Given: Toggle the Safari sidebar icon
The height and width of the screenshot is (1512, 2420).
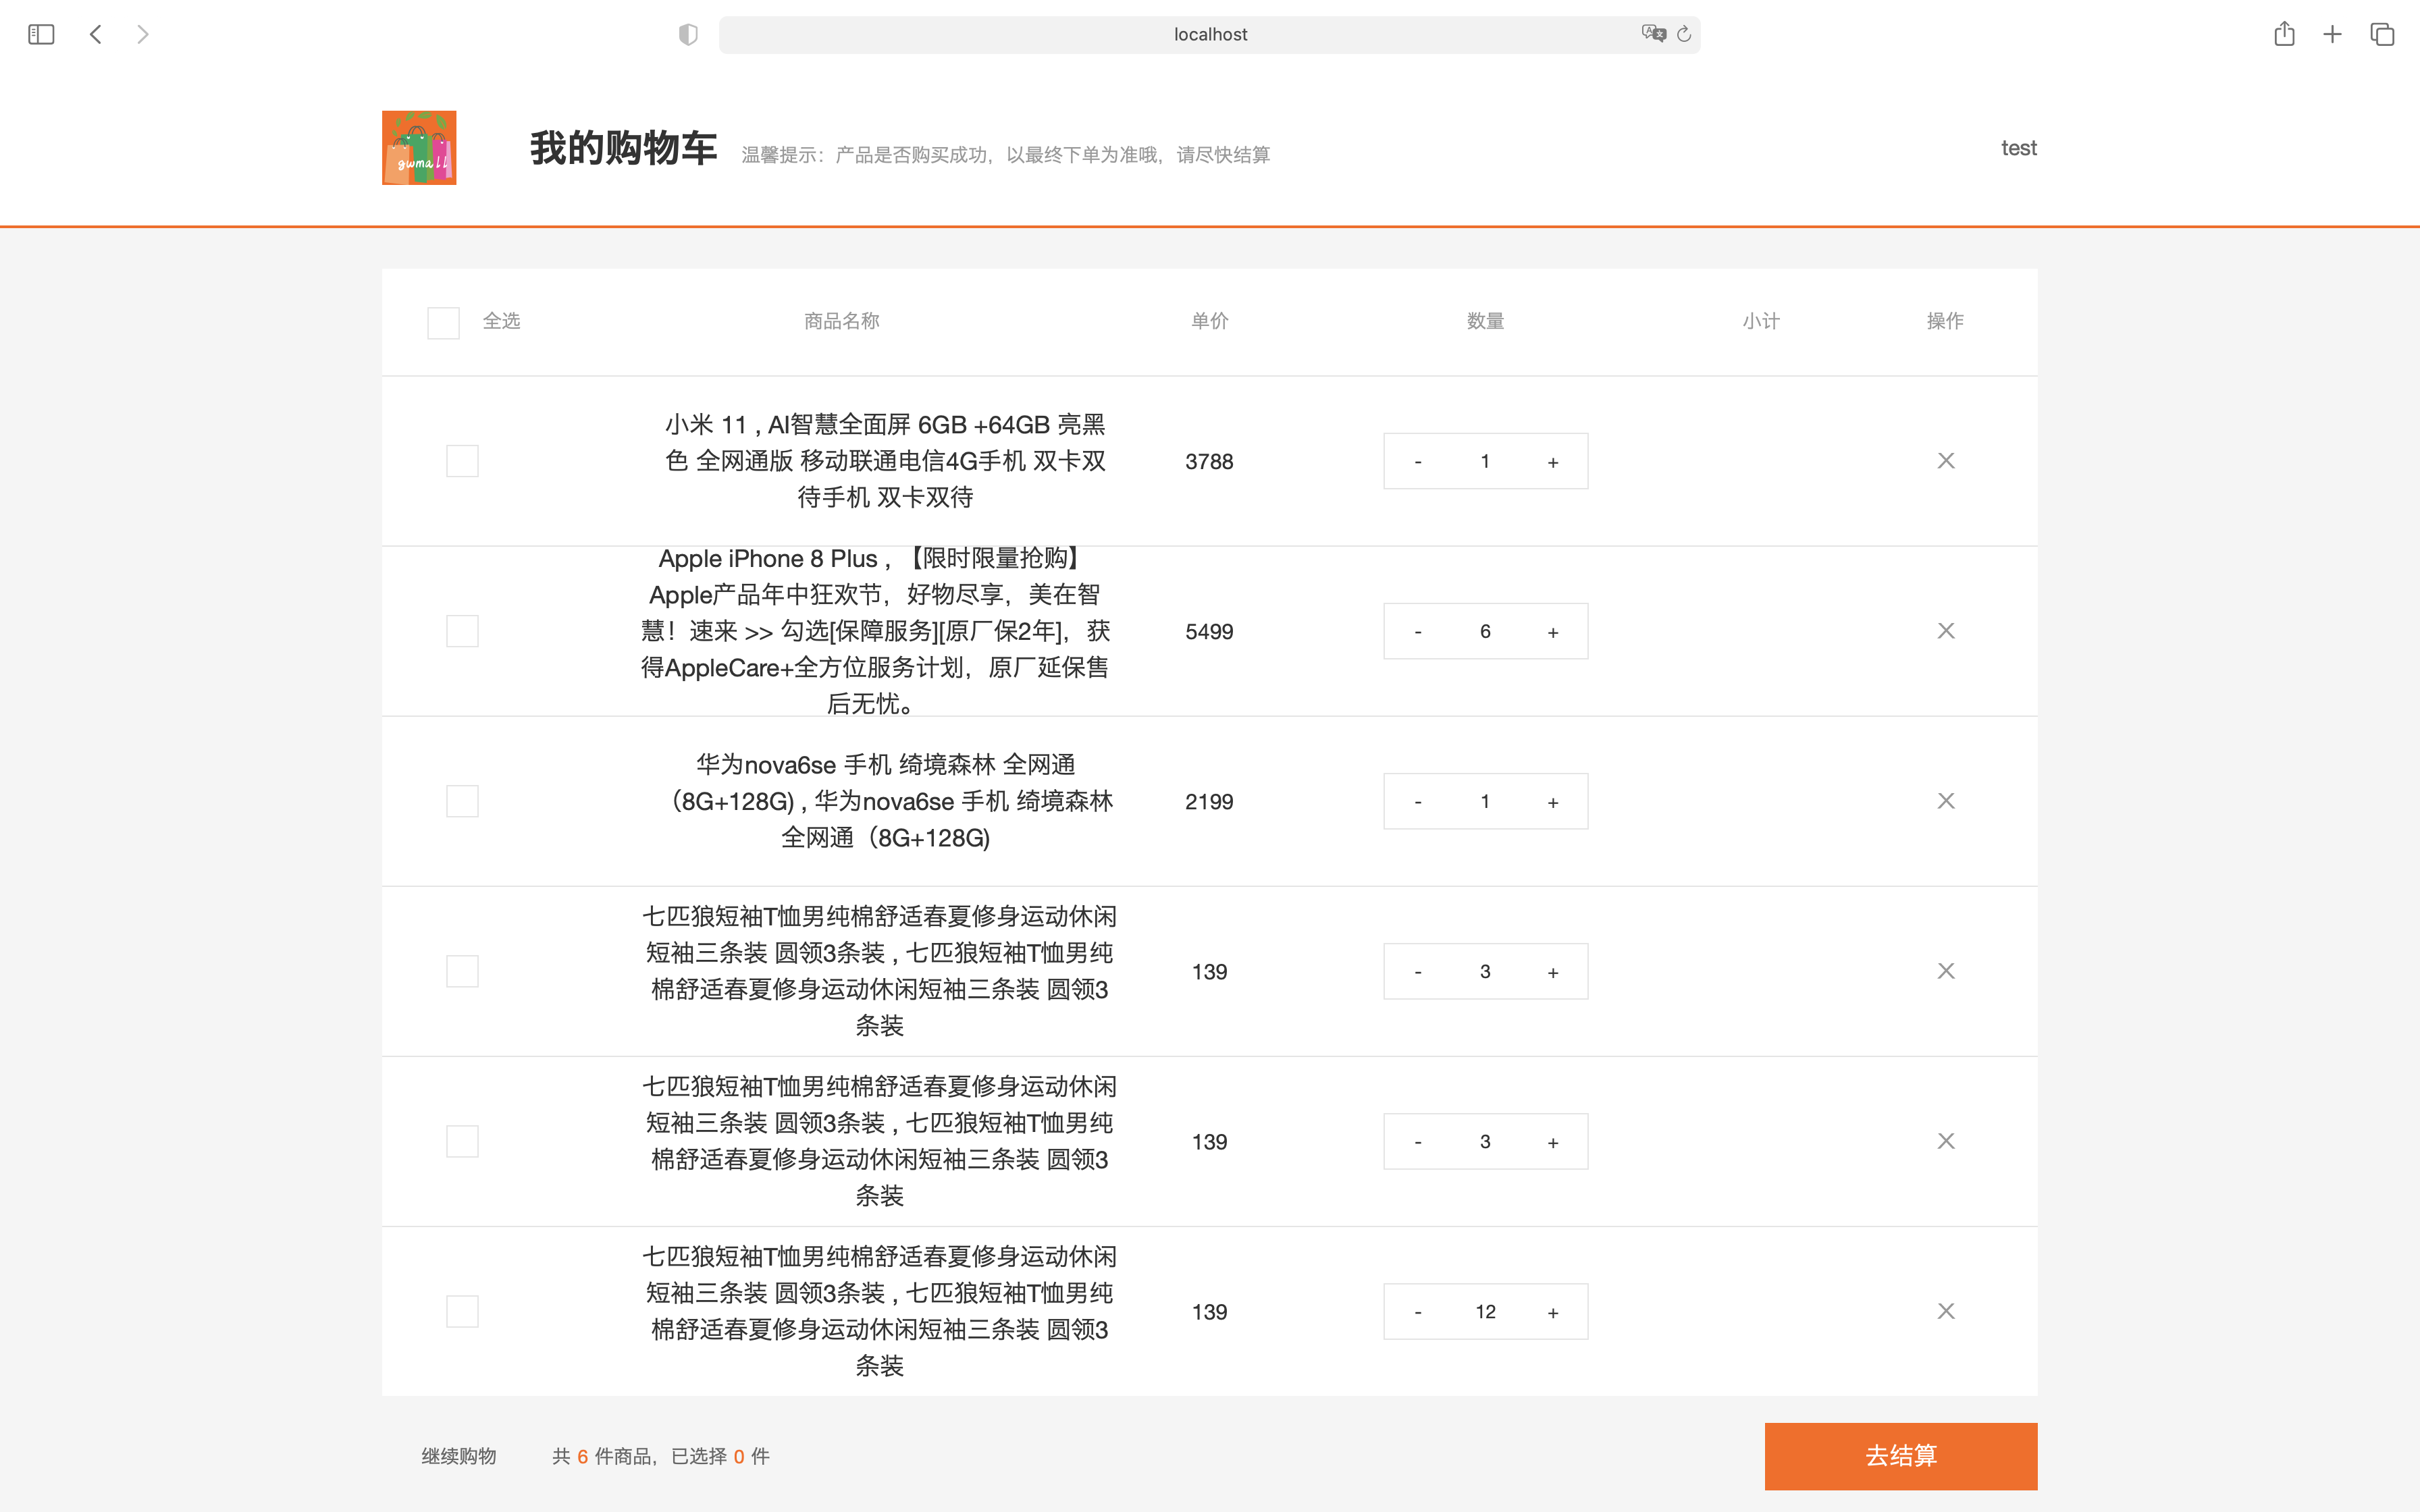Looking at the screenshot, I should (x=41, y=34).
